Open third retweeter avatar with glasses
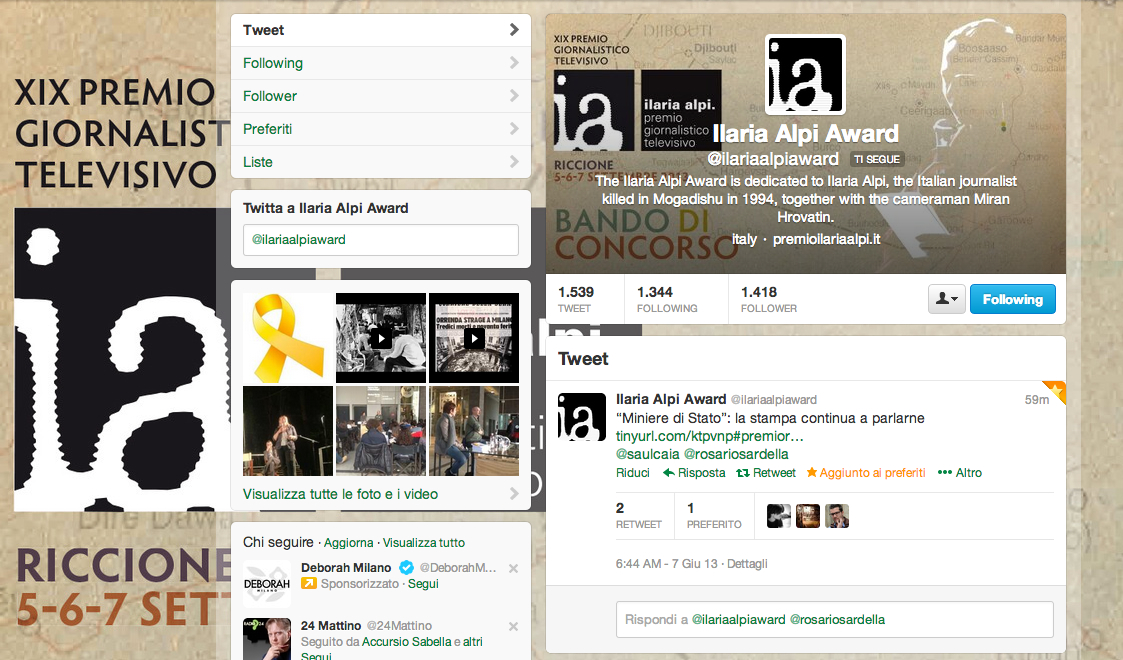The image size is (1123, 660). (837, 516)
